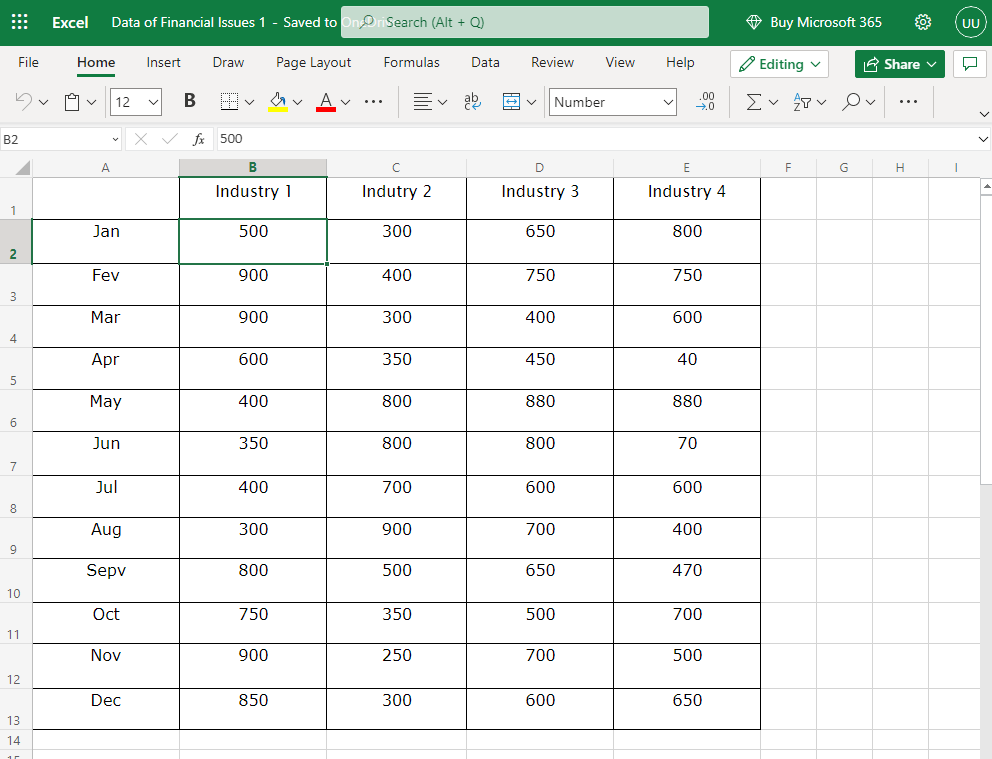Screen dimensions: 992x759
Task: Click the Borders icon
Action: click(229, 101)
